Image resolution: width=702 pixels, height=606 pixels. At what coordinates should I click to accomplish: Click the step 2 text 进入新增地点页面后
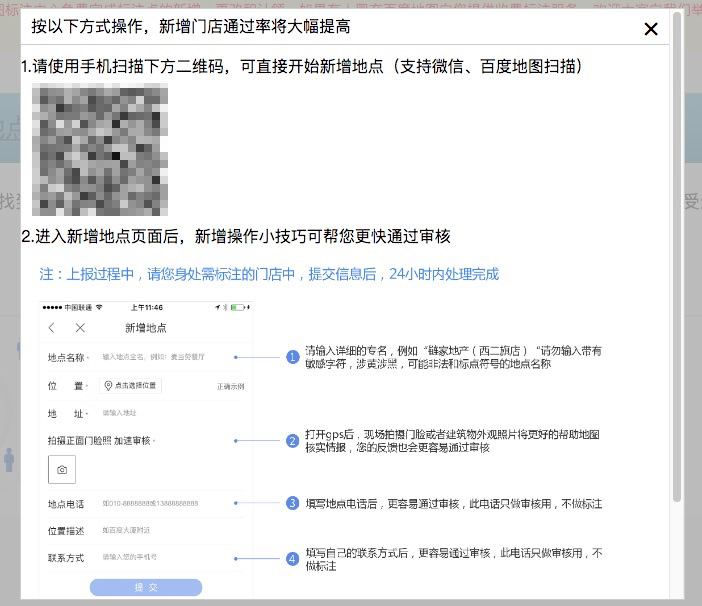pos(236,236)
